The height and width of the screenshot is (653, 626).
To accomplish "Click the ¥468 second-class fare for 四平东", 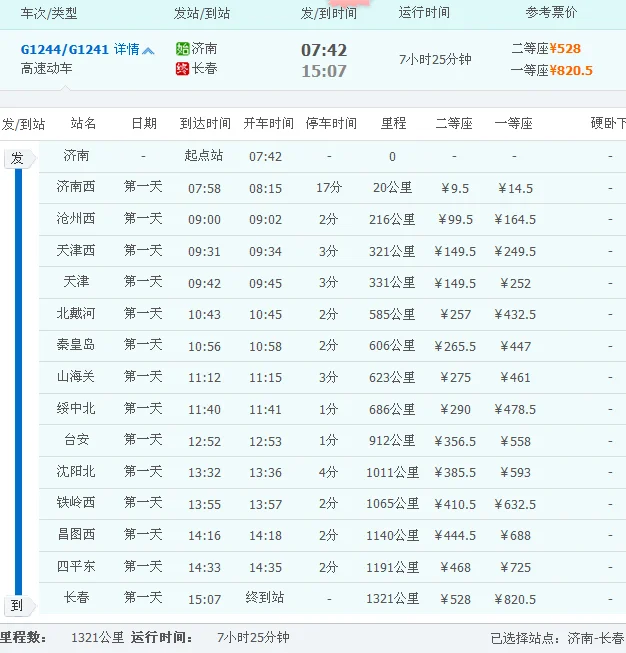I will pos(455,567).
